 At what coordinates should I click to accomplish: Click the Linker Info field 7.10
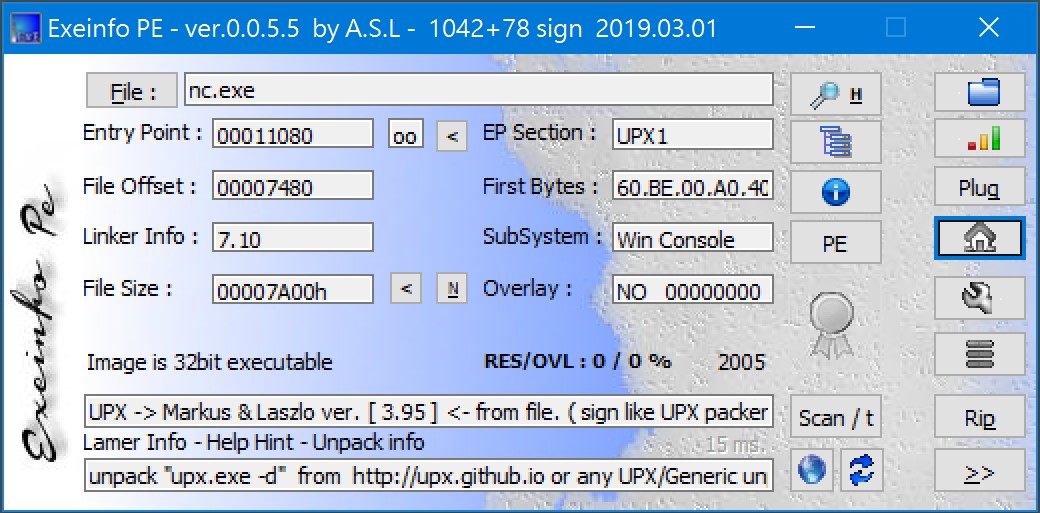(x=292, y=237)
